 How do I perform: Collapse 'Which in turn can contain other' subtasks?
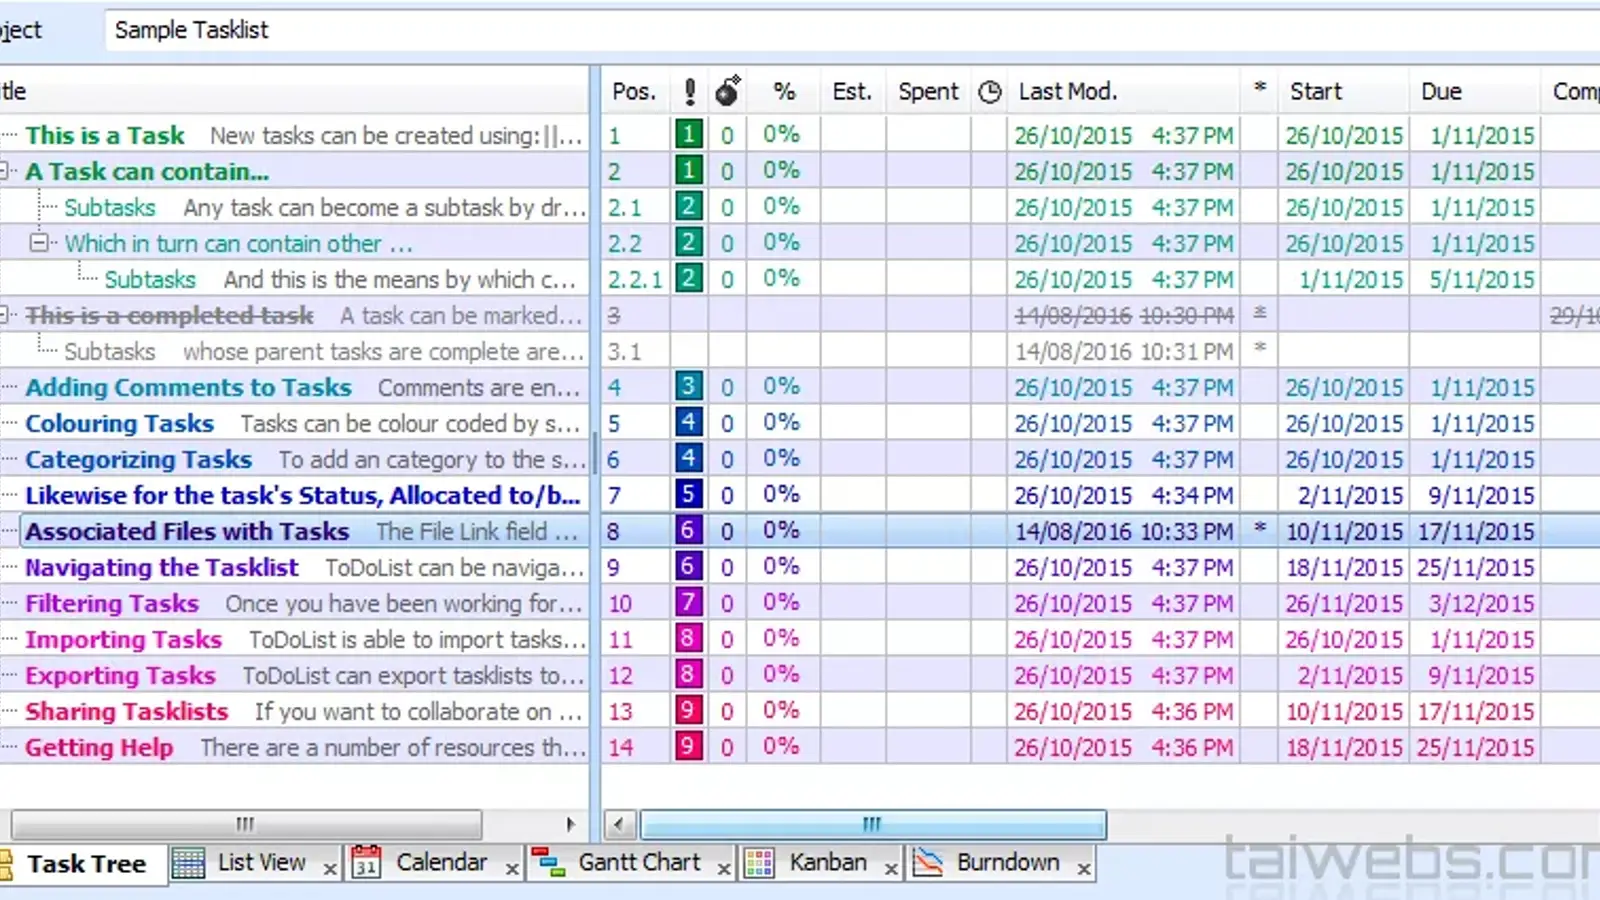(x=42, y=243)
